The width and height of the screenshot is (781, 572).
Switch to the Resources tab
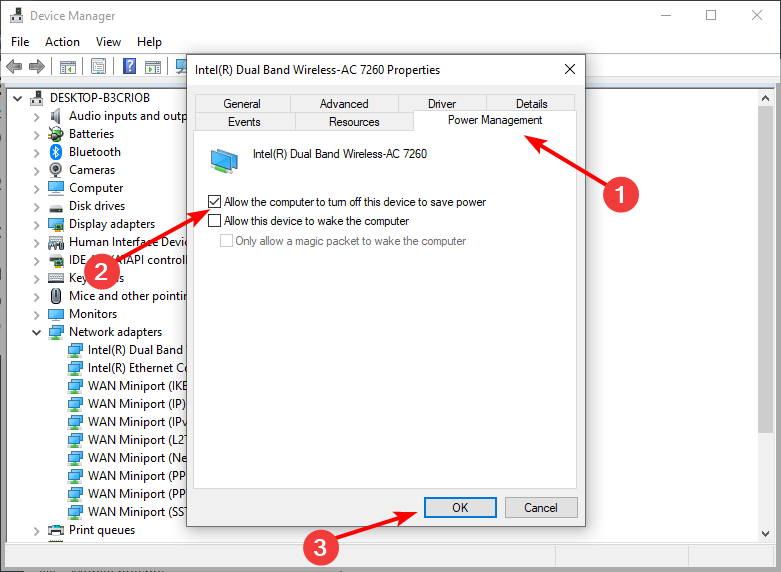pyautogui.click(x=354, y=122)
